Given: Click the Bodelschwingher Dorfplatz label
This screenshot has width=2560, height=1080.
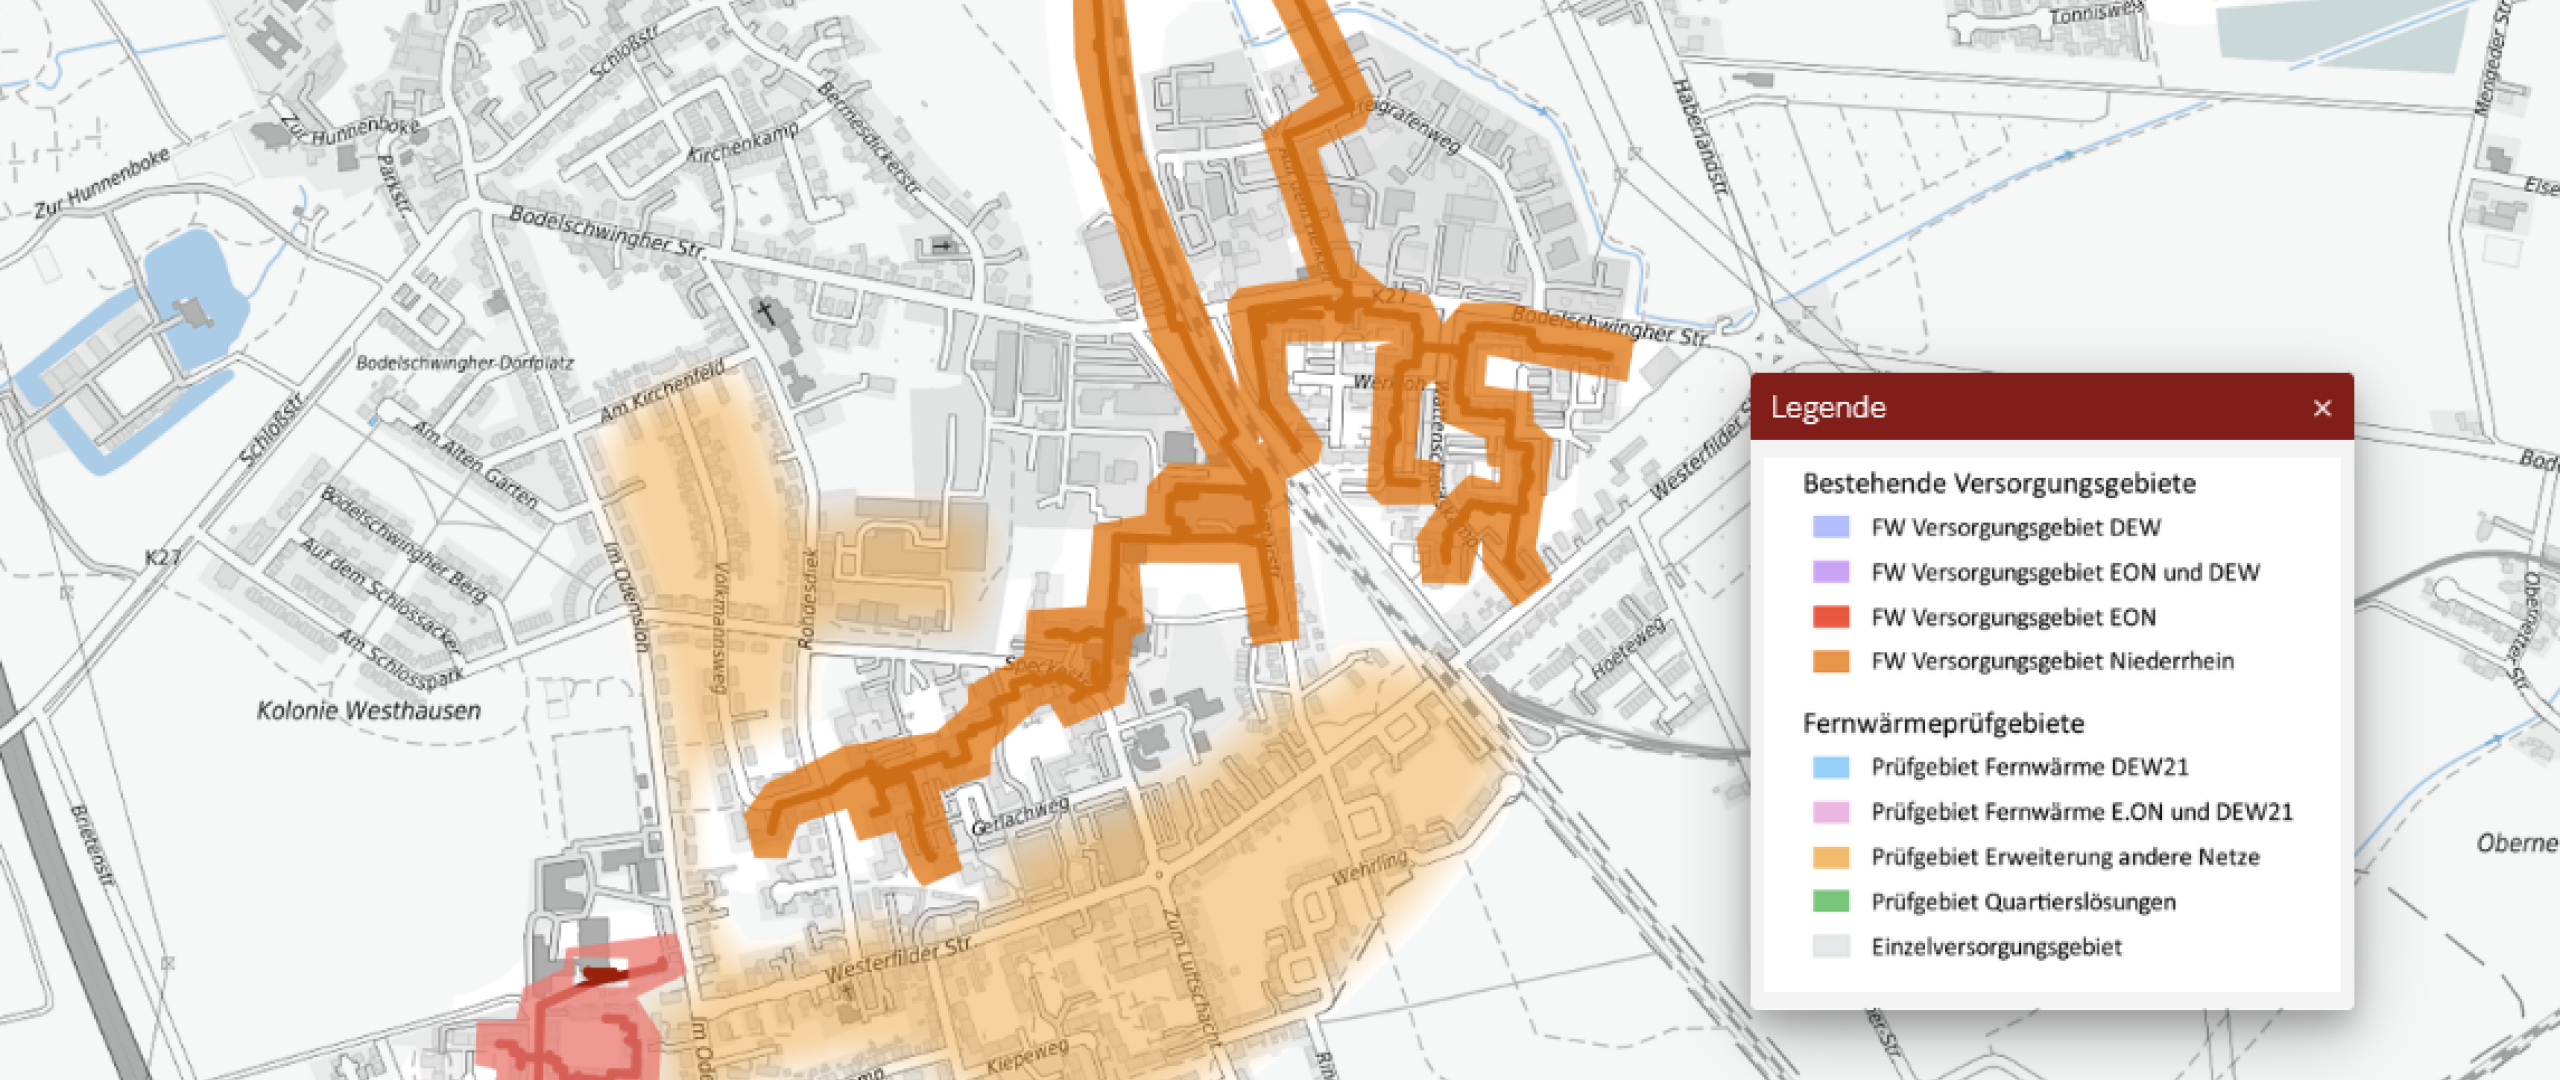Looking at the screenshot, I should click(465, 363).
